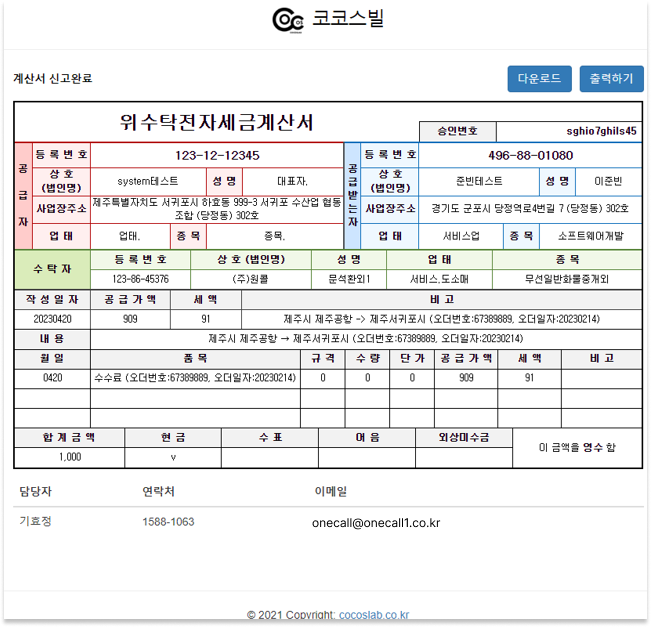Click the total amount value 1,000
The image size is (651, 627).
69,457
